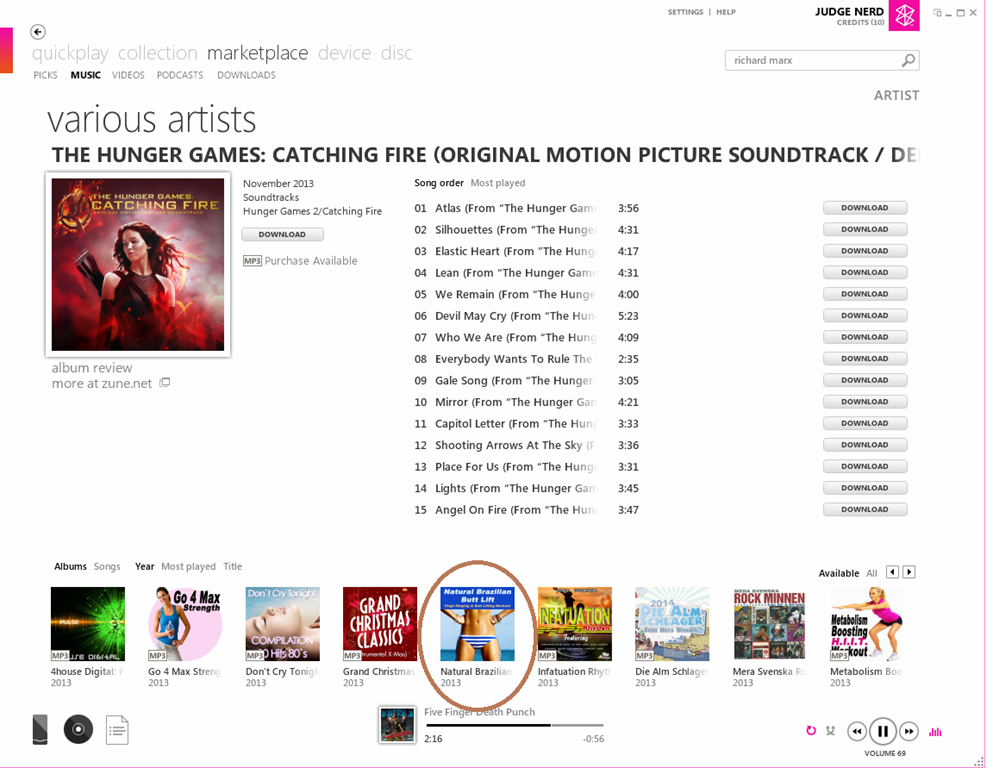
Task: Toggle shuffle playback
Action: coord(830,731)
